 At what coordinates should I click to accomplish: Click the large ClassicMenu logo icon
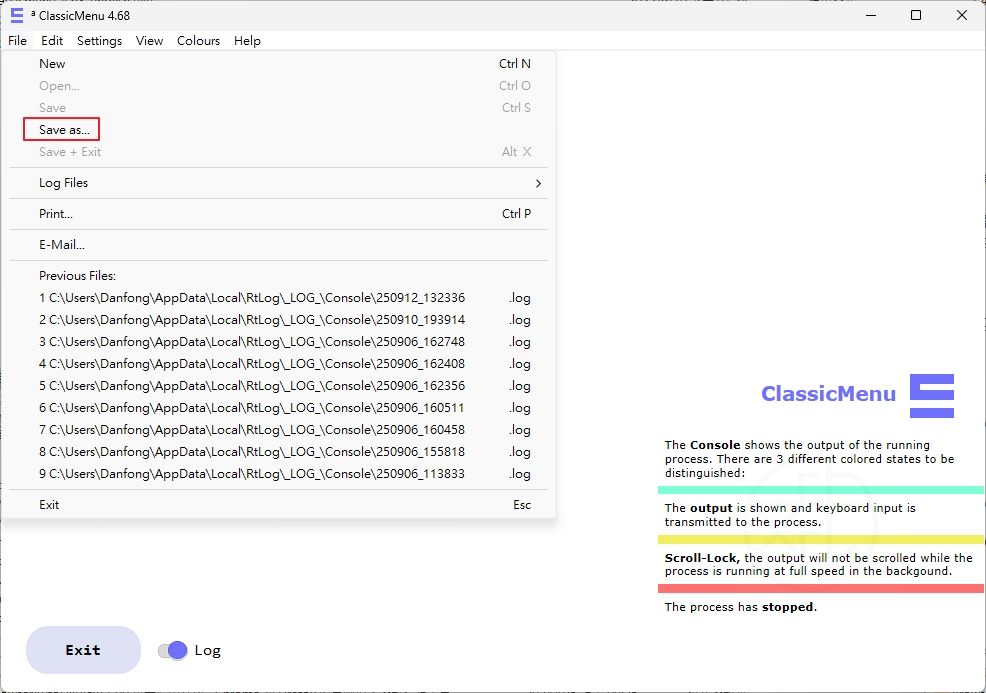click(x=931, y=396)
